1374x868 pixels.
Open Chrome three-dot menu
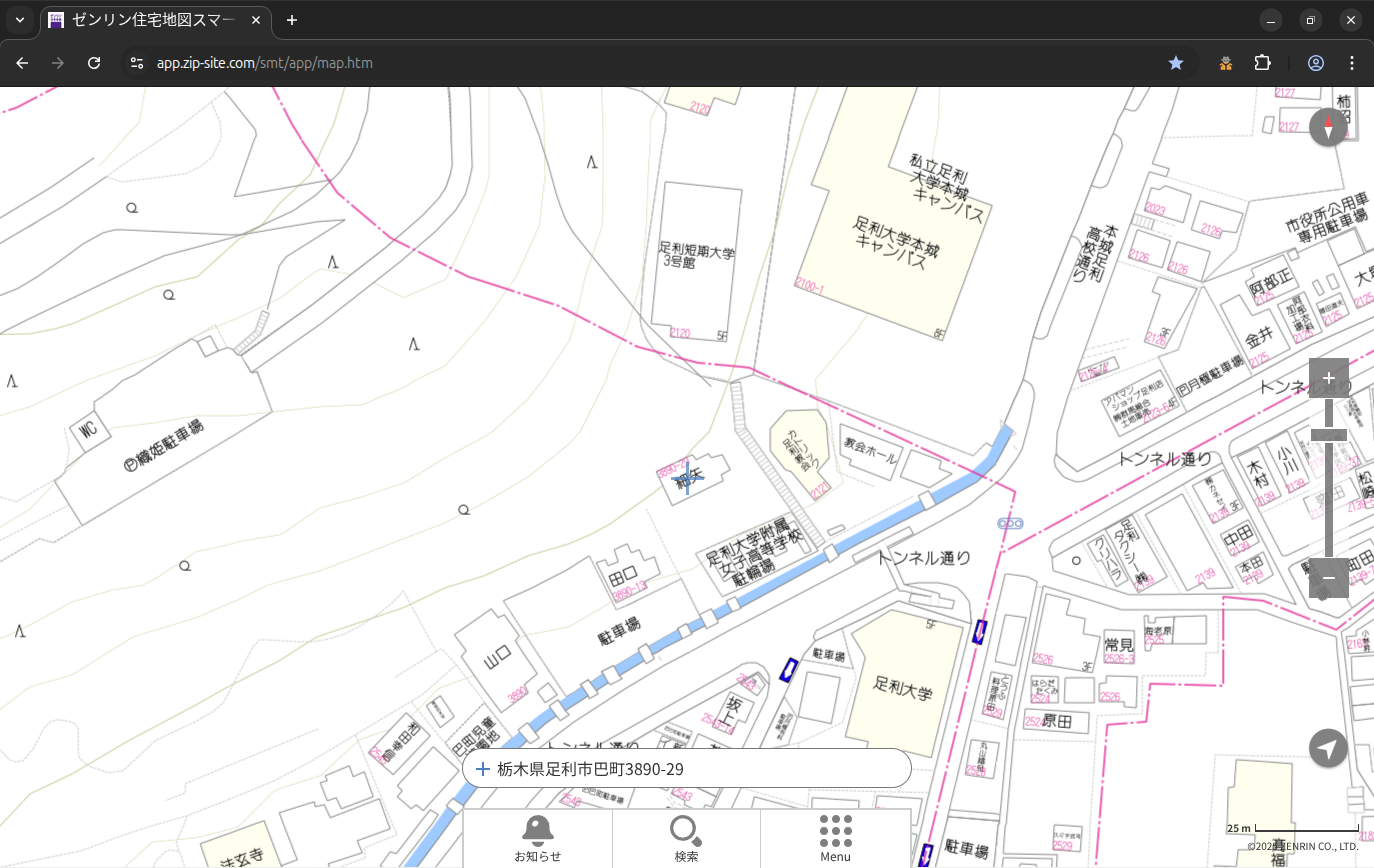click(x=1352, y=63)
